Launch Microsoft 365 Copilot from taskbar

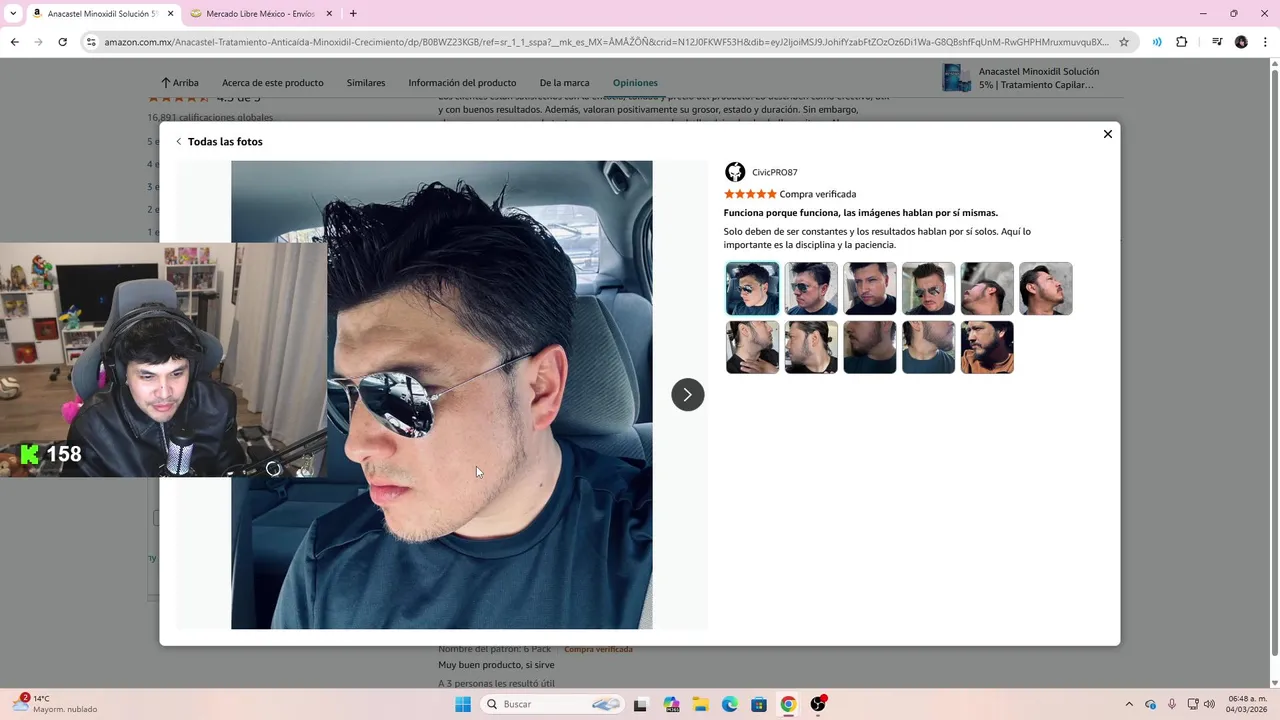(670, 704)
